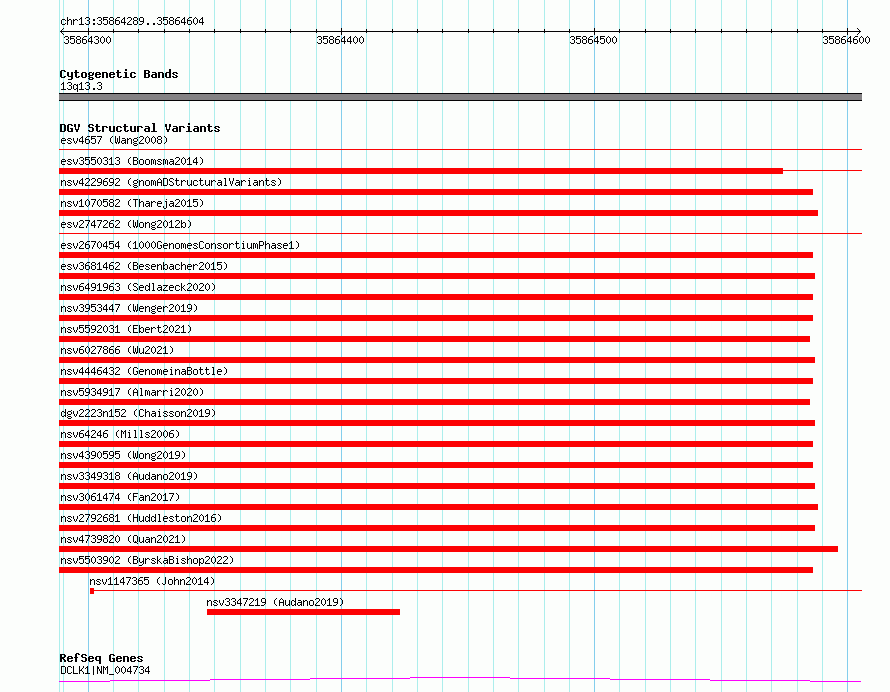
Task: Select the nsv2792681 (Huddleston2016) label
Action: click(141, 518)
